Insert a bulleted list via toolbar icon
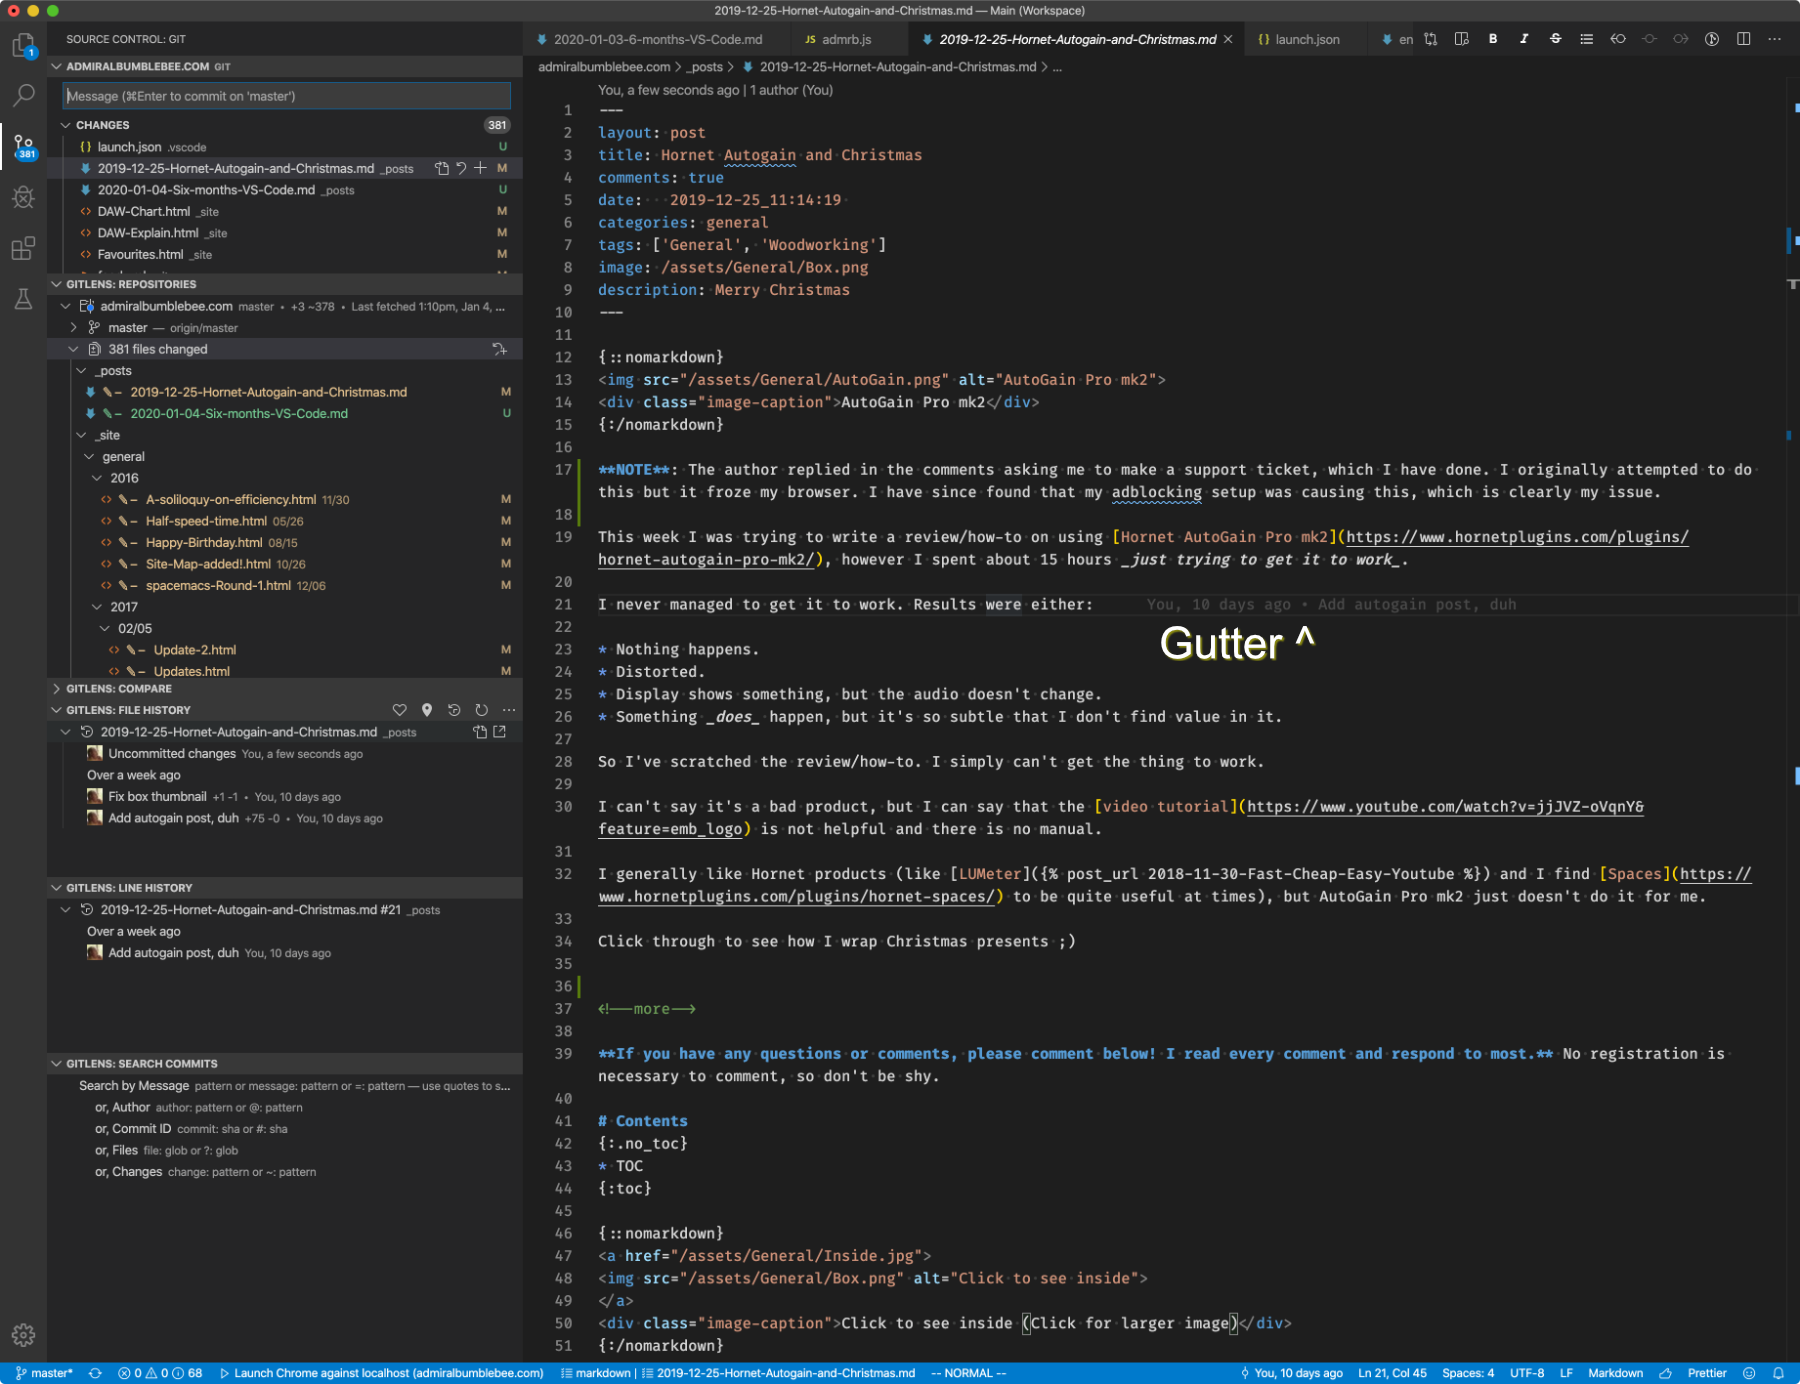This screenshot has height=1384, width=1800. pos(1587,39)
